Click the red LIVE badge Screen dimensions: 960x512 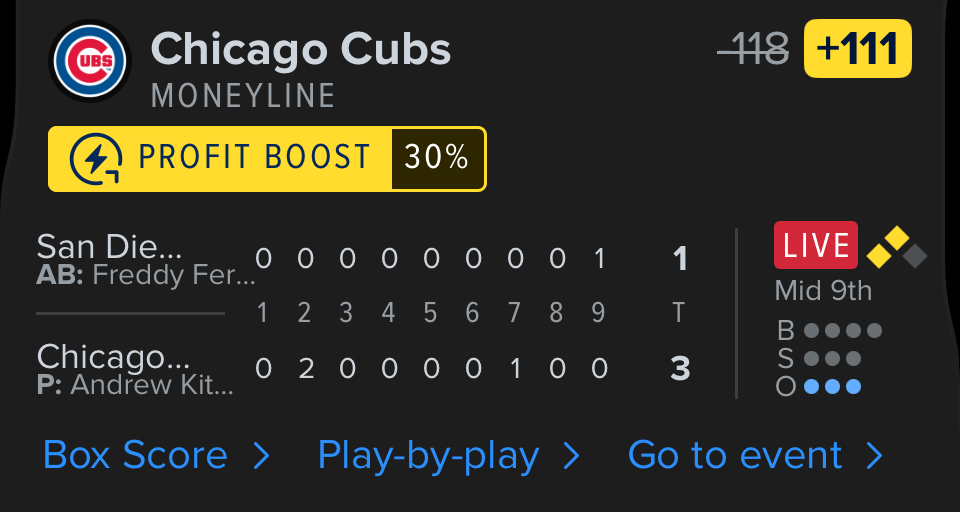tap(815, 246)
